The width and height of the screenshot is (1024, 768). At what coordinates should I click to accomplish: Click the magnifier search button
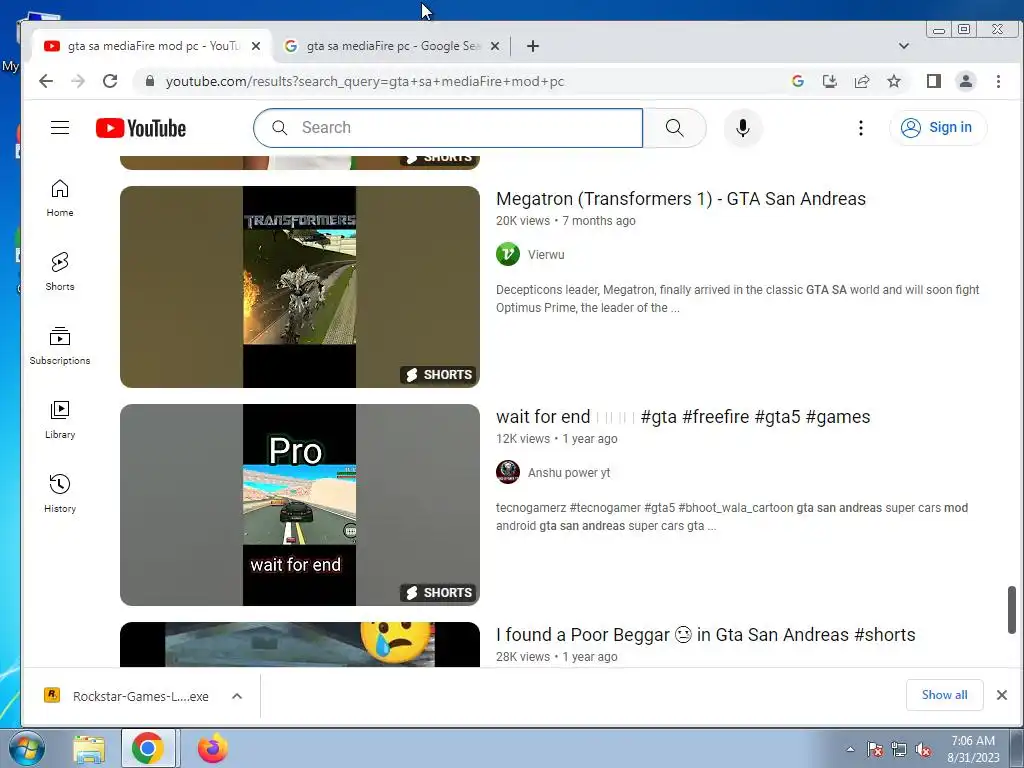pos(675,128)
